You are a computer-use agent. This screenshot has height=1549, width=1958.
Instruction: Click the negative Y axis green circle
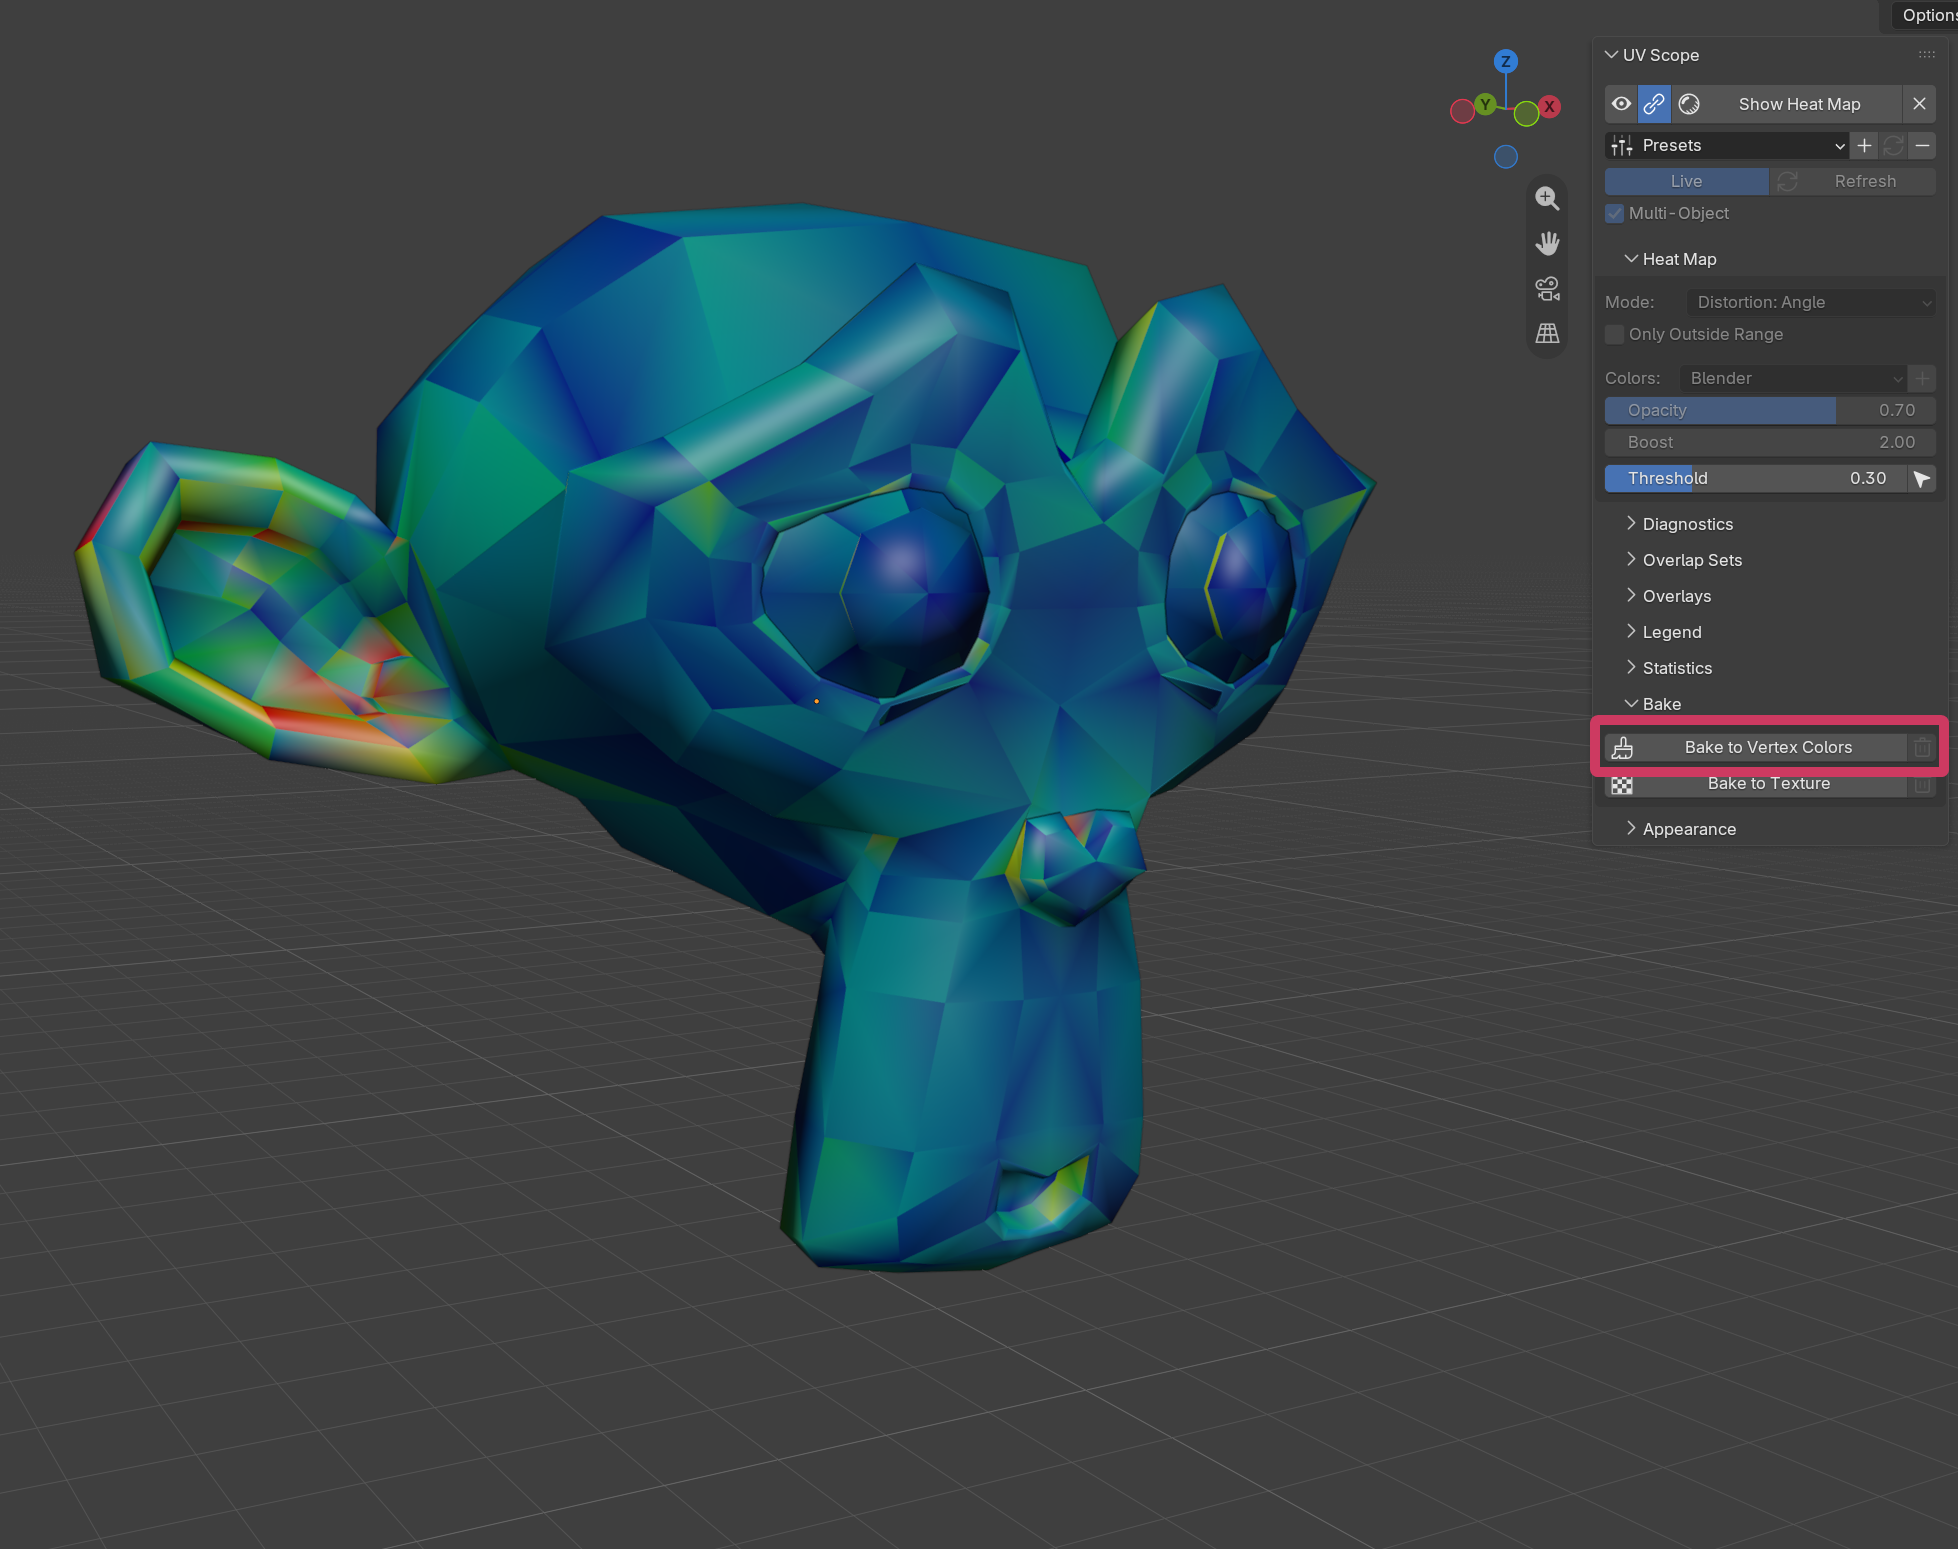1526,114
